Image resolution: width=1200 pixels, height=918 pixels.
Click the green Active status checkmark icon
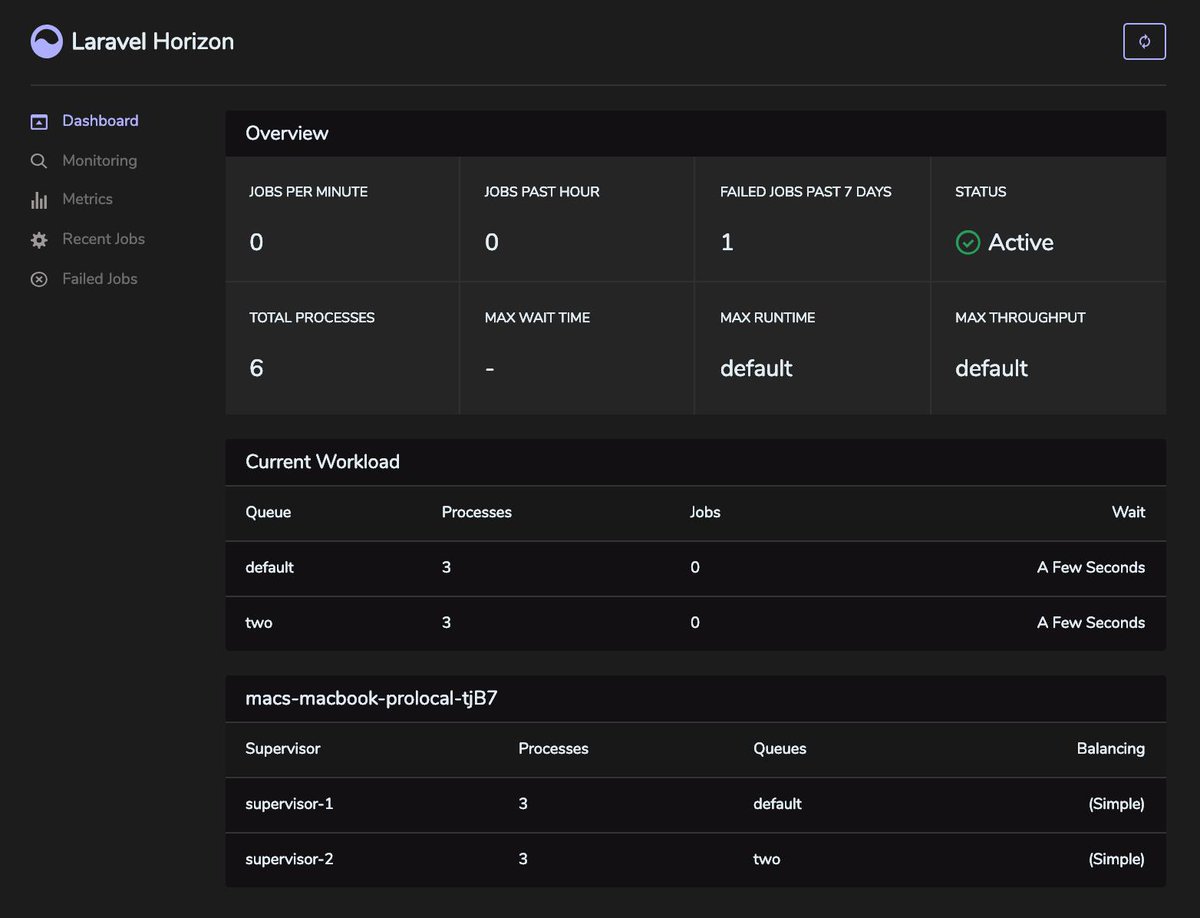968,242
